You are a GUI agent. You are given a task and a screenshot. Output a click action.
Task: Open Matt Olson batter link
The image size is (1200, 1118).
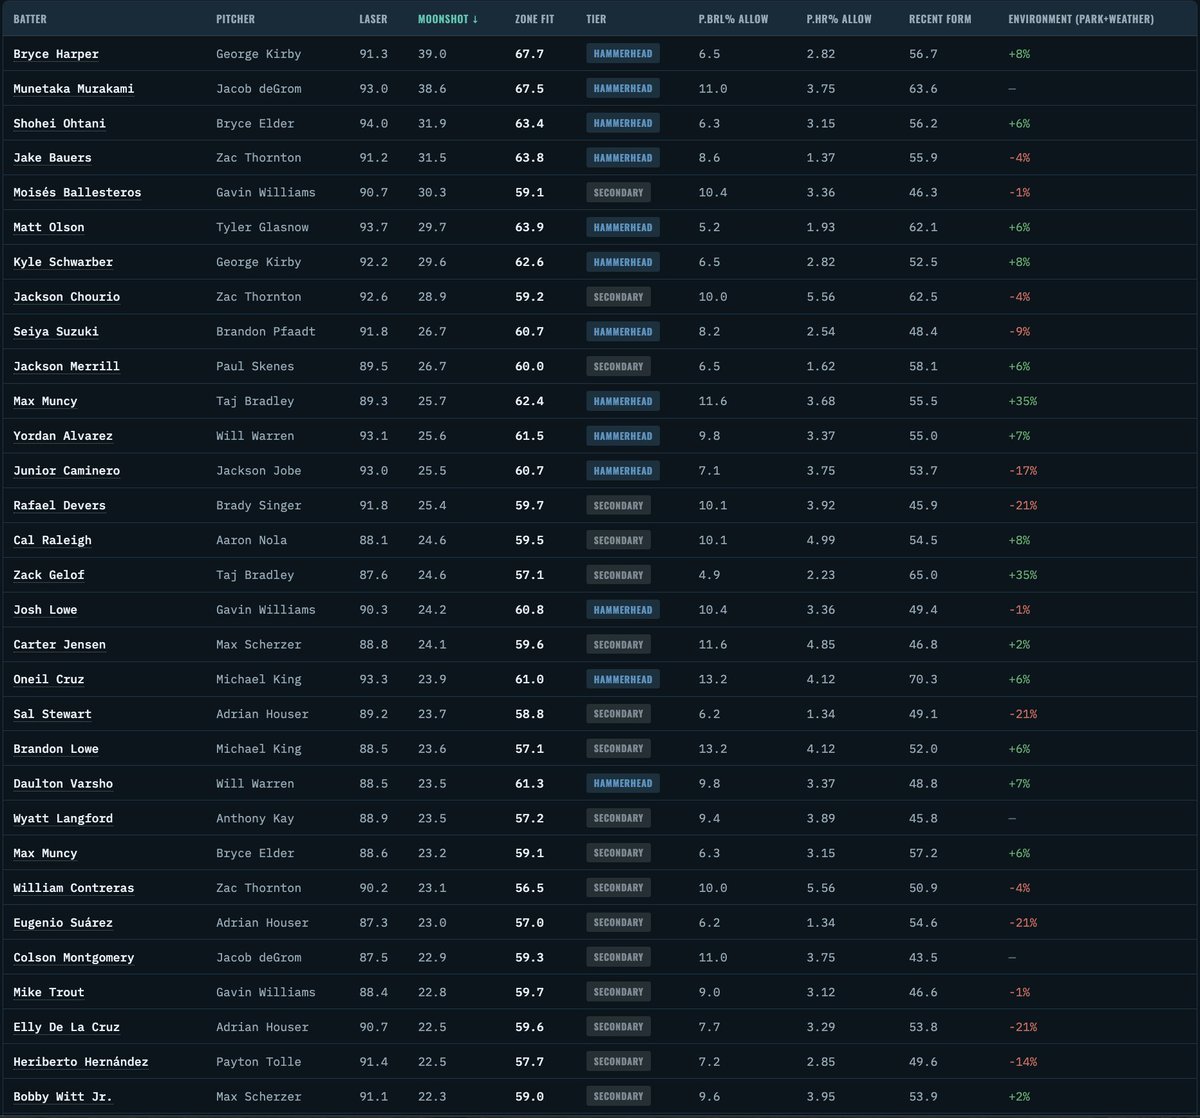pyautogui.click(x=49, y=228)
